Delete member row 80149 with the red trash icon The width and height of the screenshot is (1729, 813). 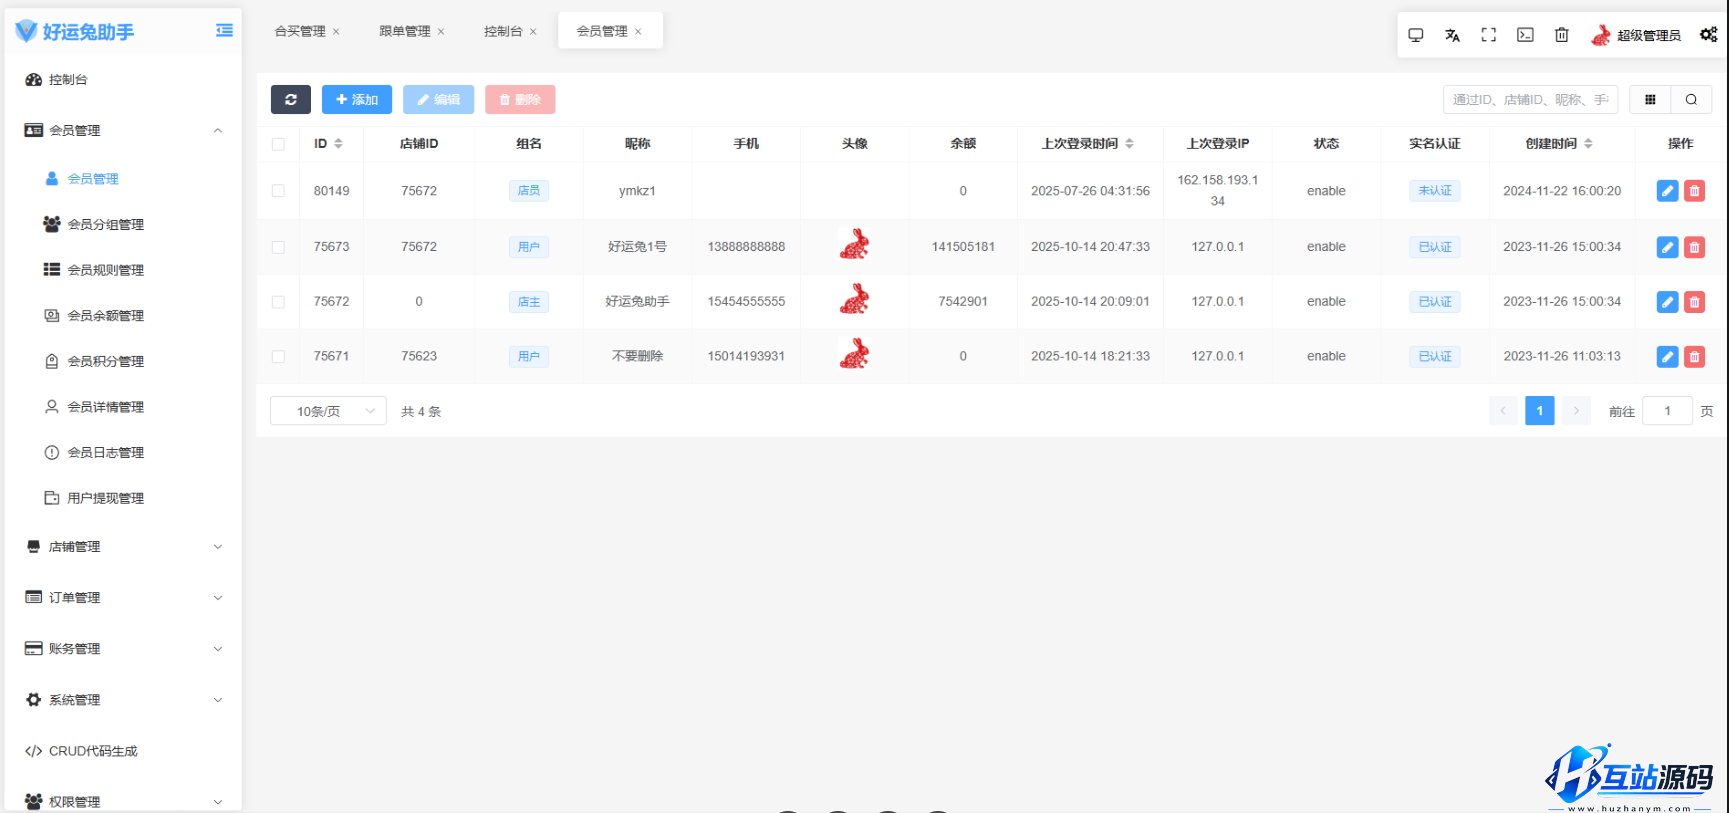point(1694,191)
